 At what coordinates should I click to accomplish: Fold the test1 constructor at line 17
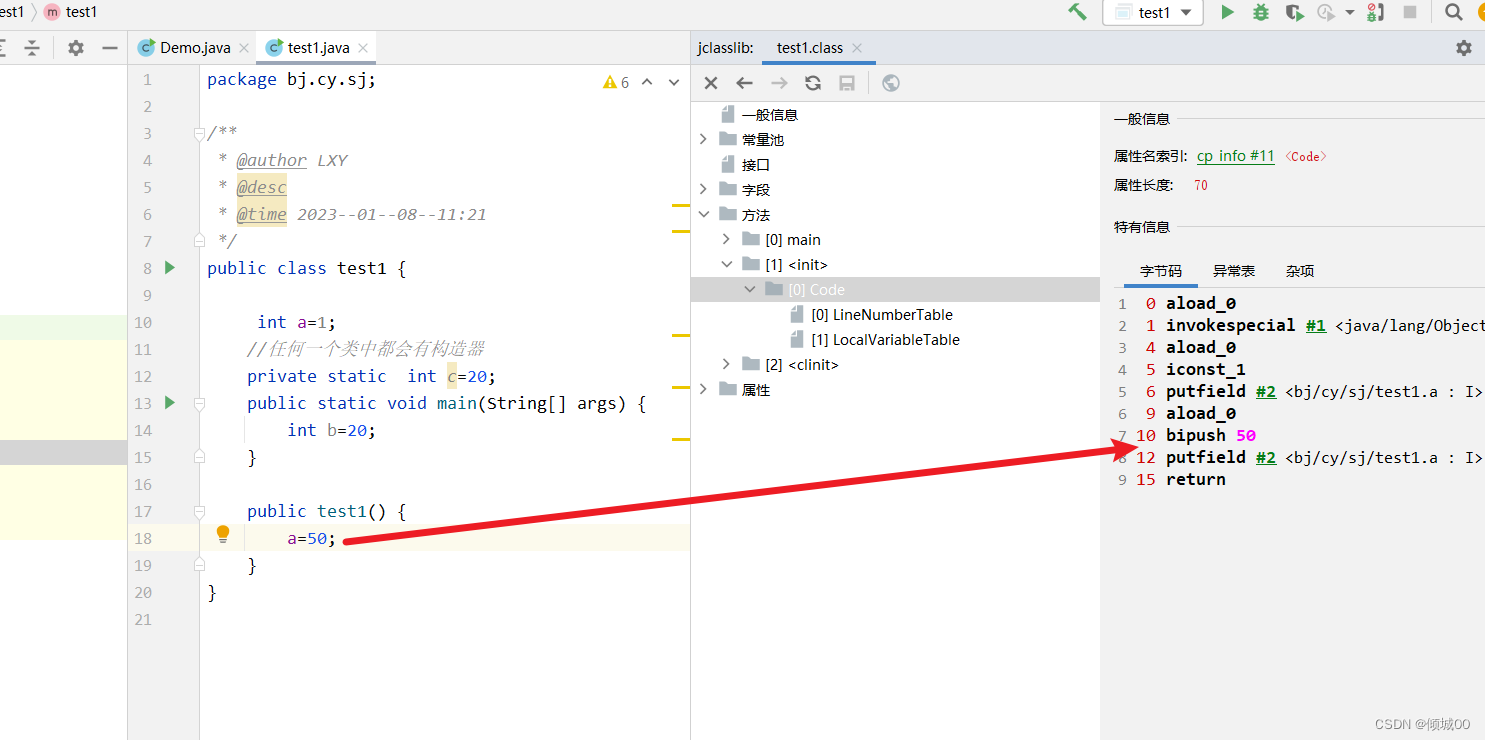(x=199, y=511)
